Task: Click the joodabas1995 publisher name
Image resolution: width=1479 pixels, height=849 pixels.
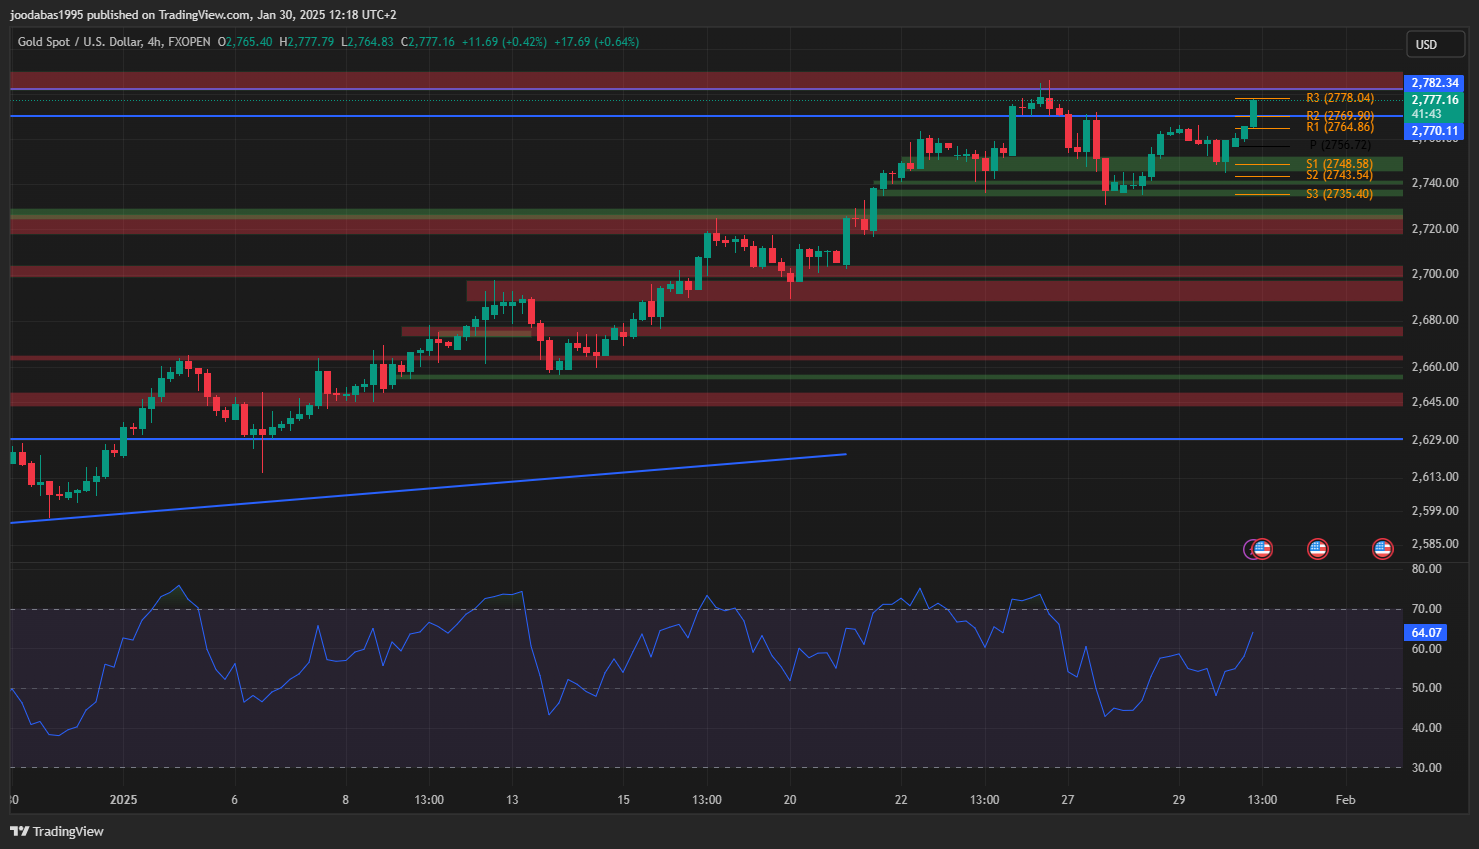Action: tap(46, 14)
